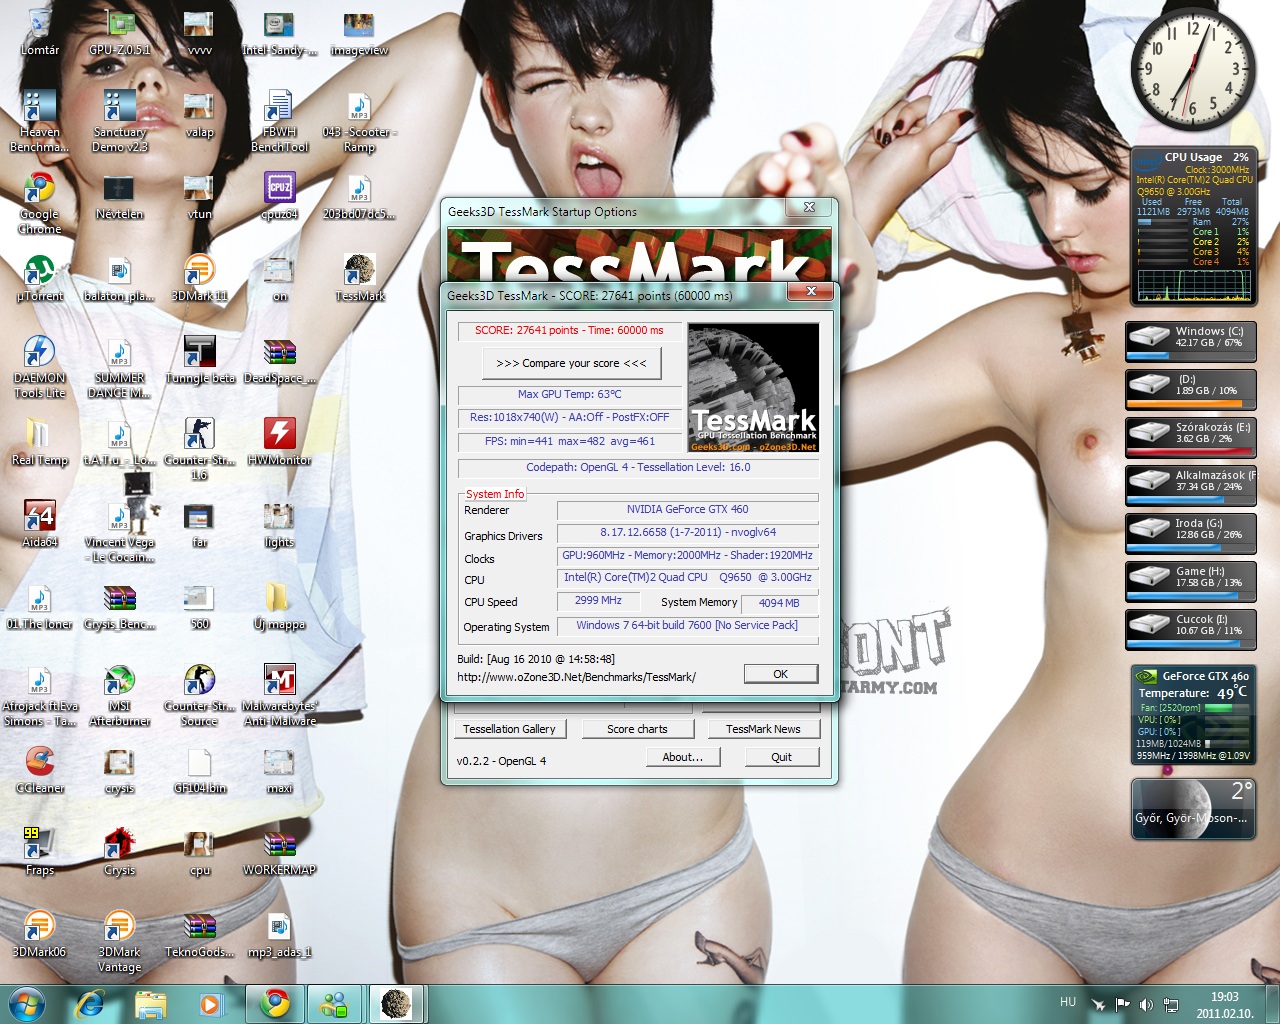Screen dimensions: 1280x1024
Task: Open Real Temp desktop icon
Action: pyautogui.click(x=39, y=442)
